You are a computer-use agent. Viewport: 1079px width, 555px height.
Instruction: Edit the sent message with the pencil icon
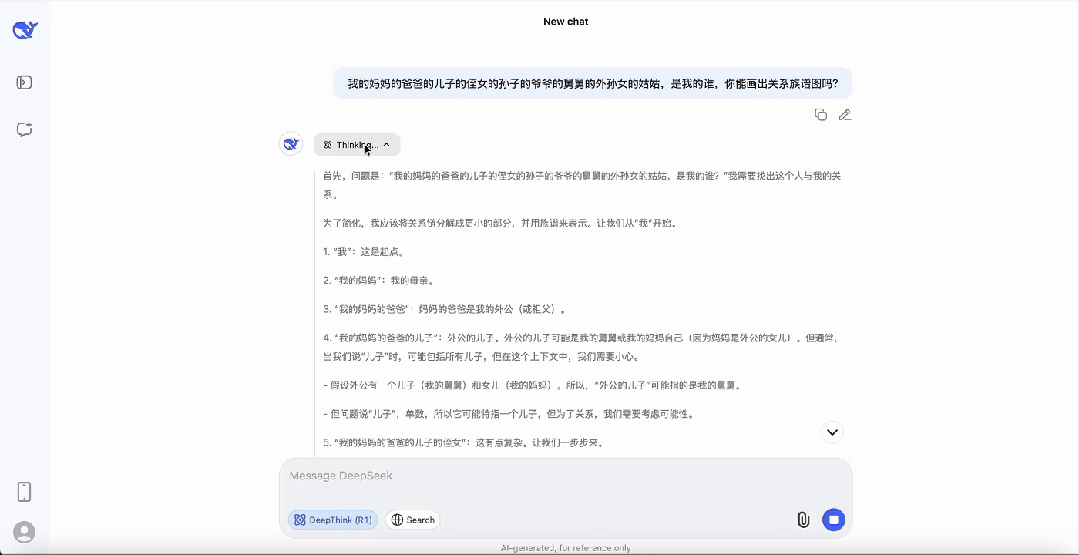point(845,115)
